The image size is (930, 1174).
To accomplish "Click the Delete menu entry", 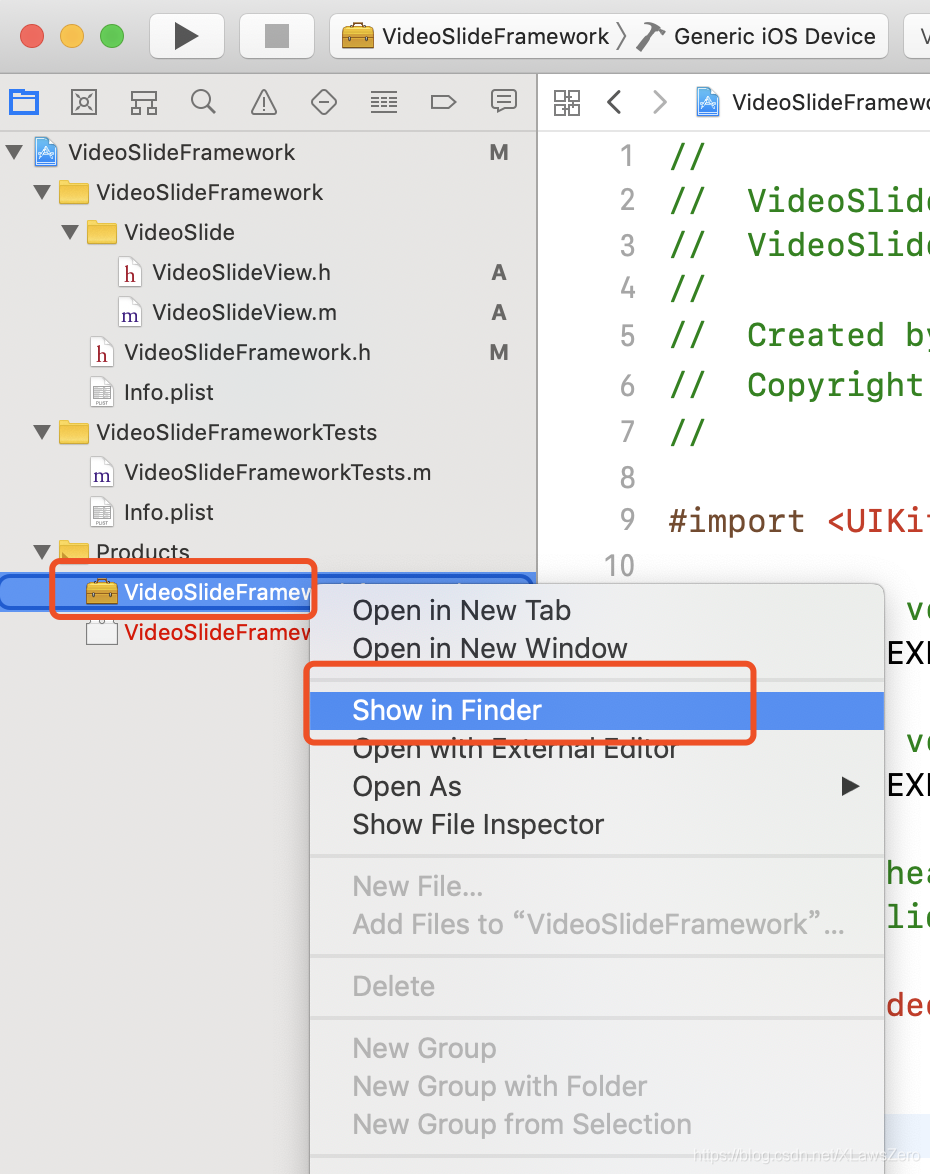I will [597, 987].
